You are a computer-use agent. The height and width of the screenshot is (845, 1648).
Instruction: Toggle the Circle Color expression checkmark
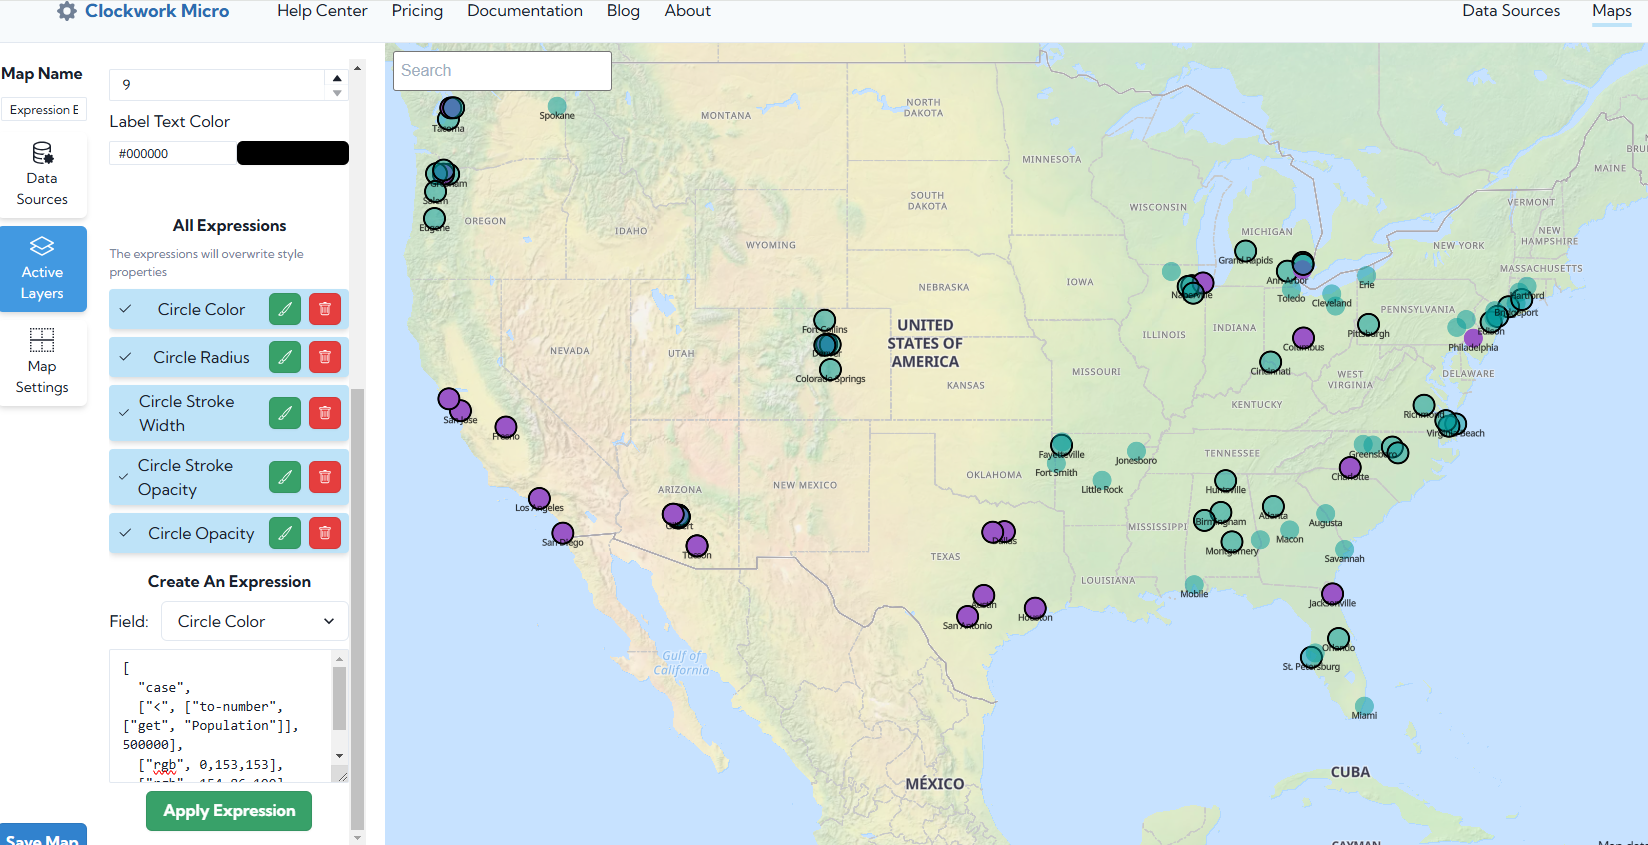pyautogui.click(x=126, y=310)
